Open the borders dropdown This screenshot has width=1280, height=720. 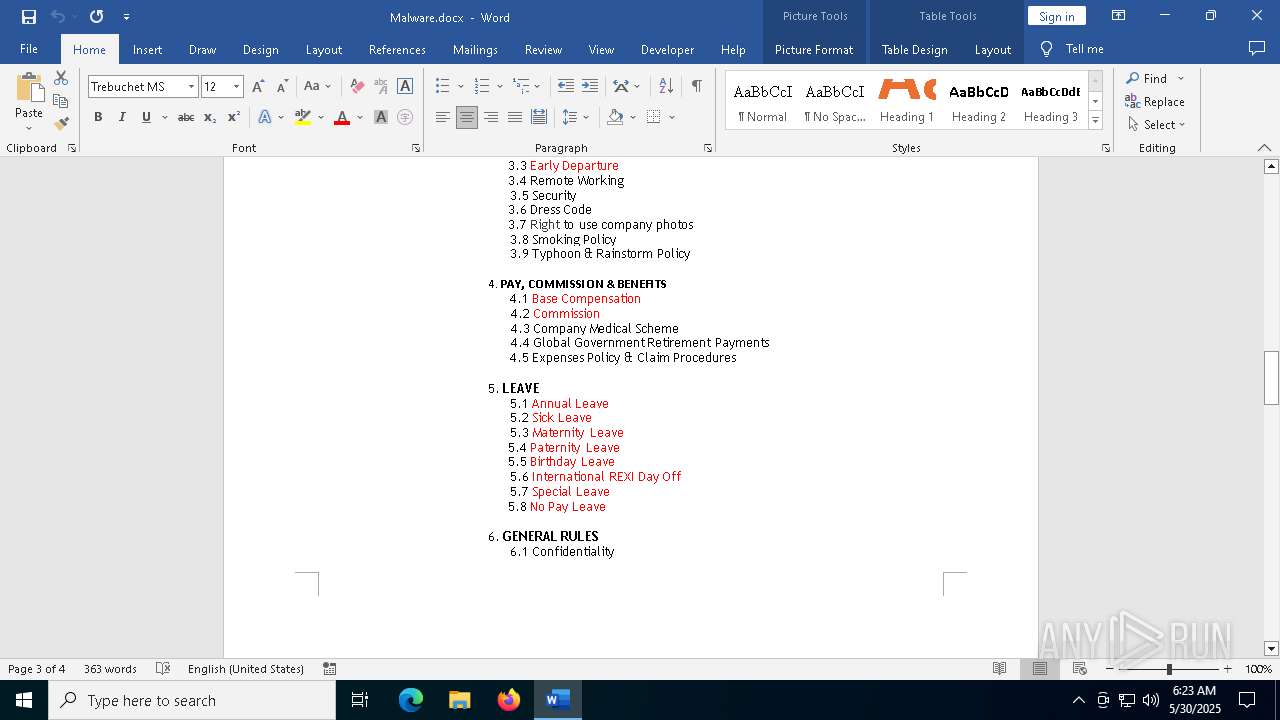tap(672, 118)
